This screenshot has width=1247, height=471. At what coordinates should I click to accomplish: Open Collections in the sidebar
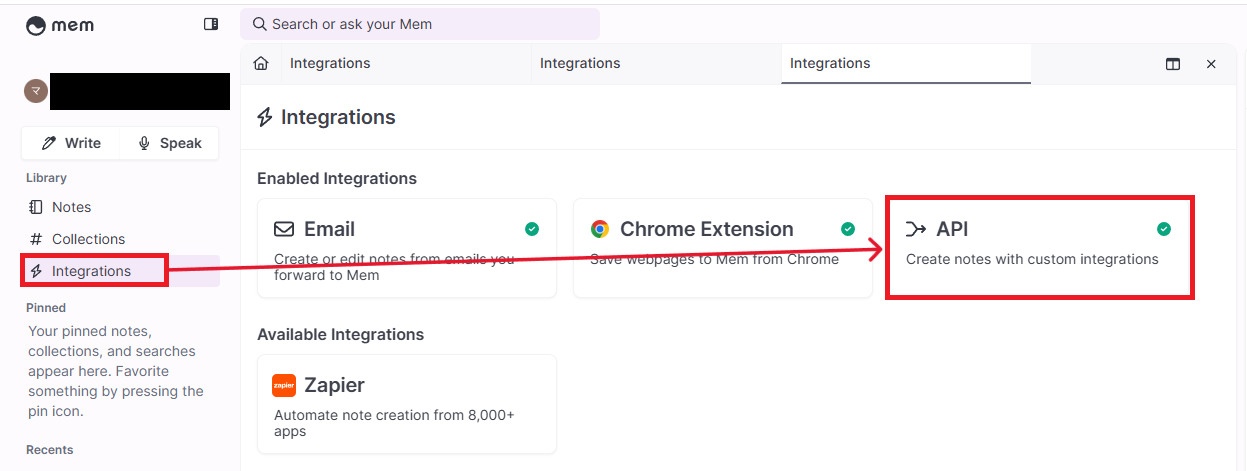pos(88,239)
